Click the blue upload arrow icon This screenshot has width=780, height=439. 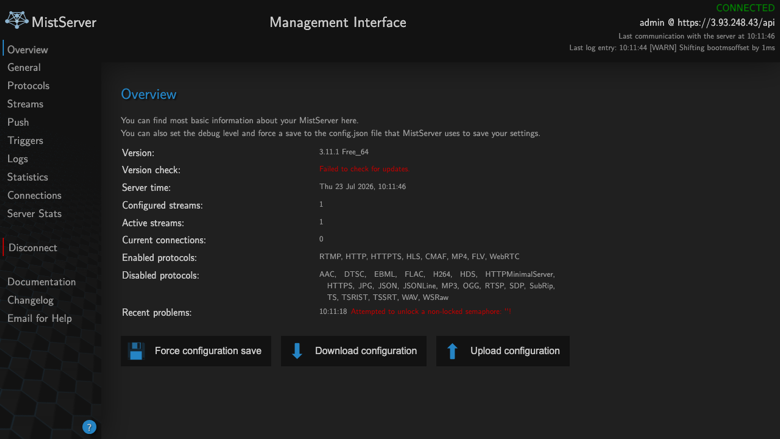[x=452, y=351]
